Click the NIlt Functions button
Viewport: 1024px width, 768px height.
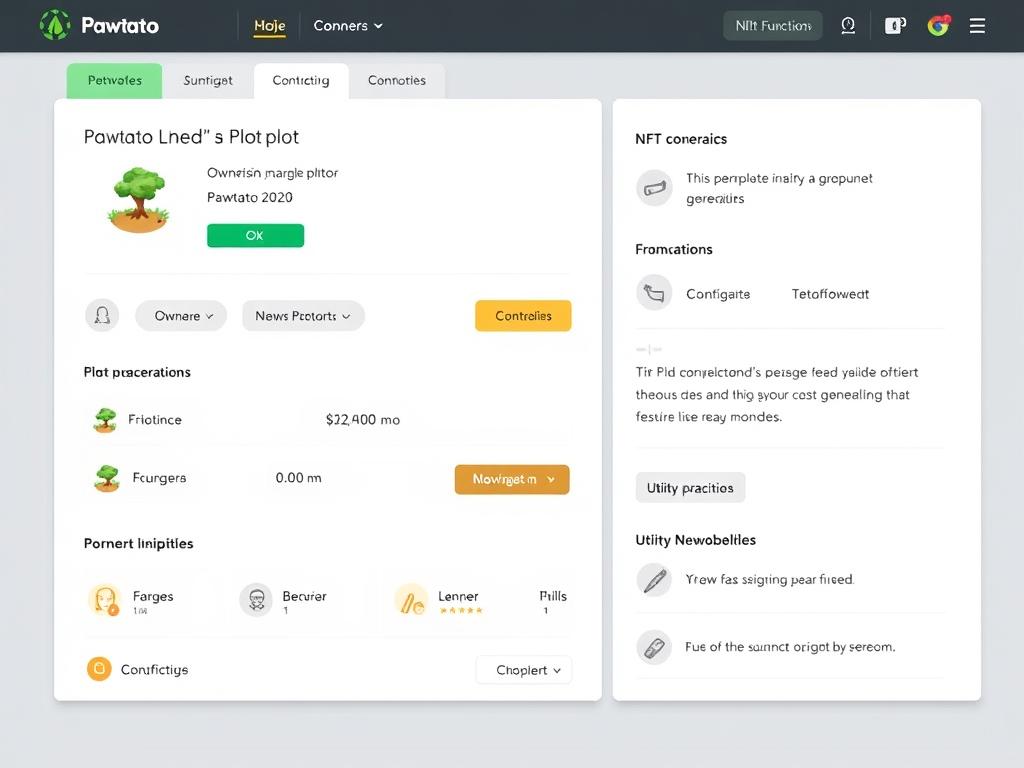tap(773, 25)
